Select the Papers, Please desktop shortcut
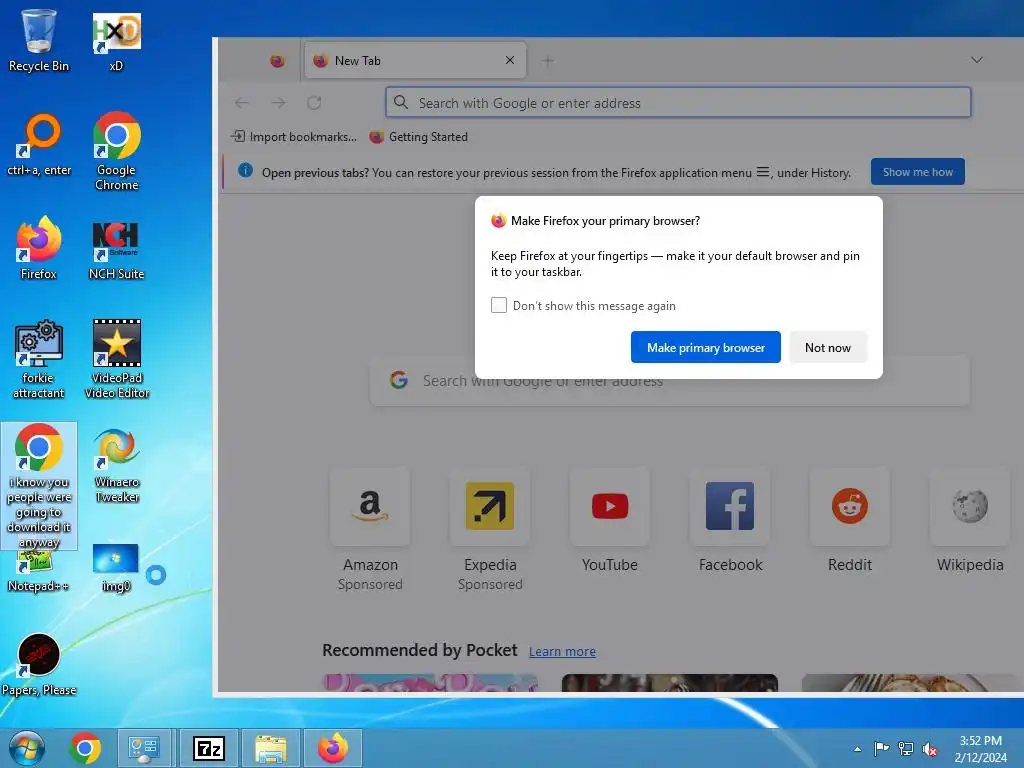The height and width of the screenshot is (768, 1024). 39,665
